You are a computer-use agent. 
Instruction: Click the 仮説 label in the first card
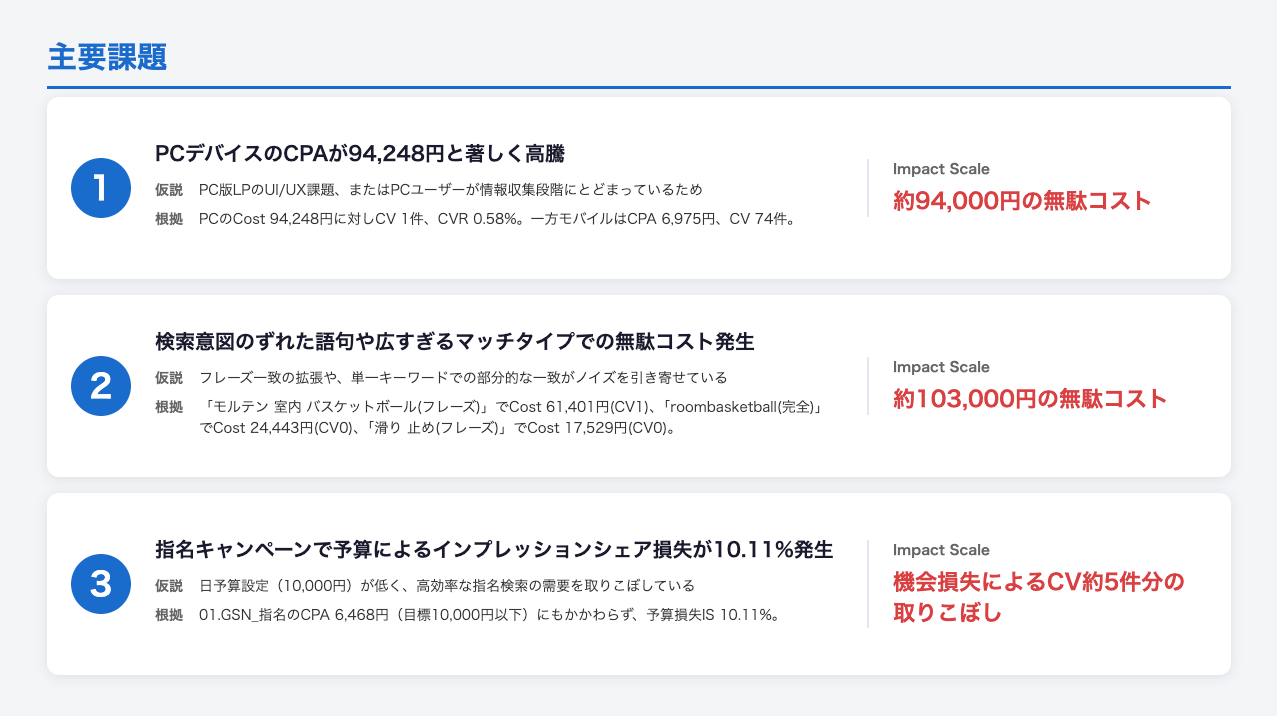point(169,190)
